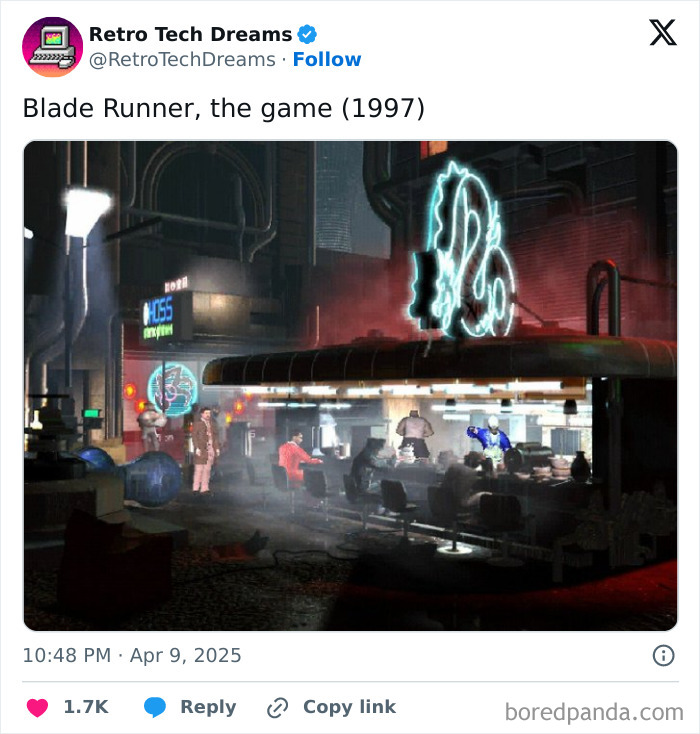Like the tweet with heart icon
This screenshot has height=734, width=700.
pyautogui.click(x=37, y=707)
